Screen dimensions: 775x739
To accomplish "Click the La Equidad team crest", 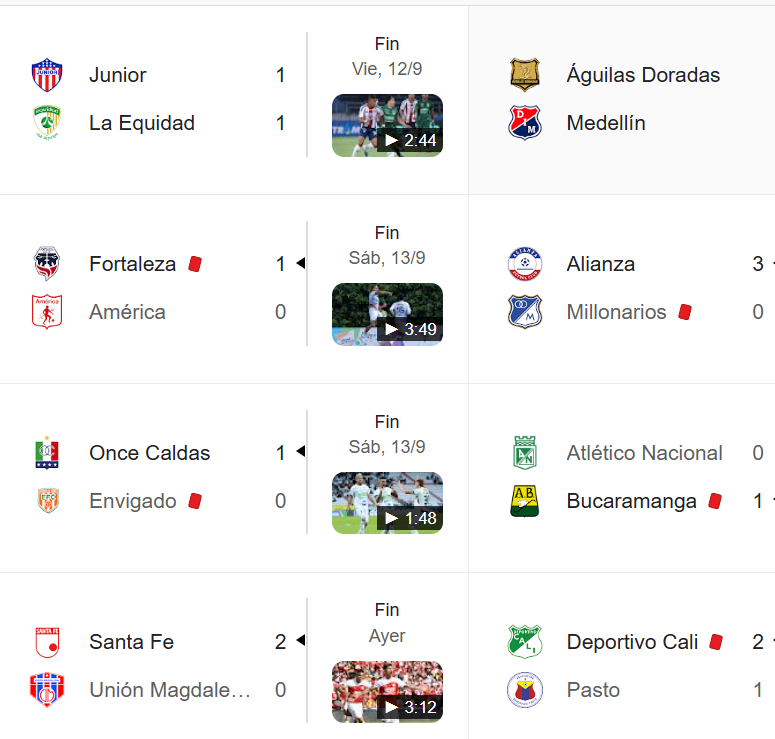I will (47, 122).
